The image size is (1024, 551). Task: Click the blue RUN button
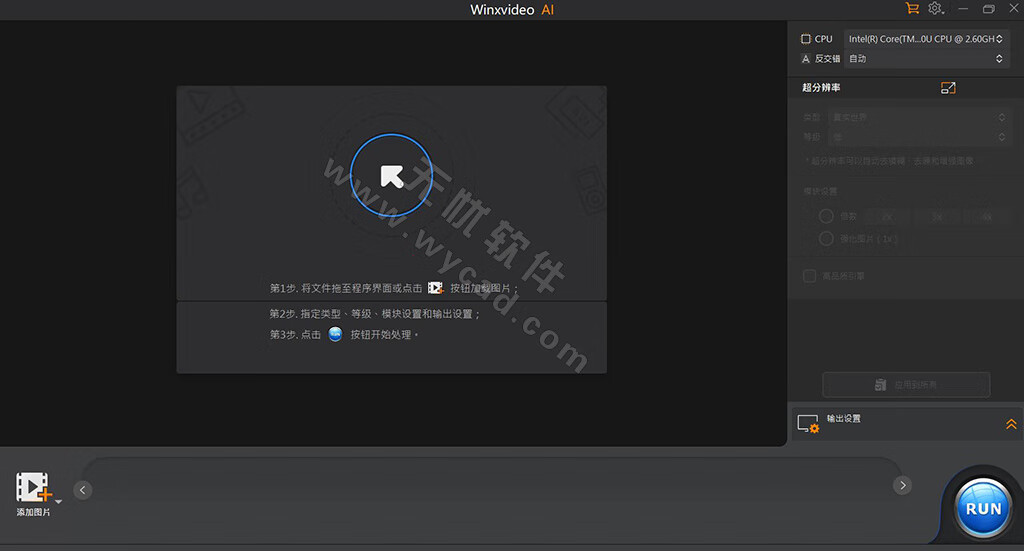coord(982,508)
